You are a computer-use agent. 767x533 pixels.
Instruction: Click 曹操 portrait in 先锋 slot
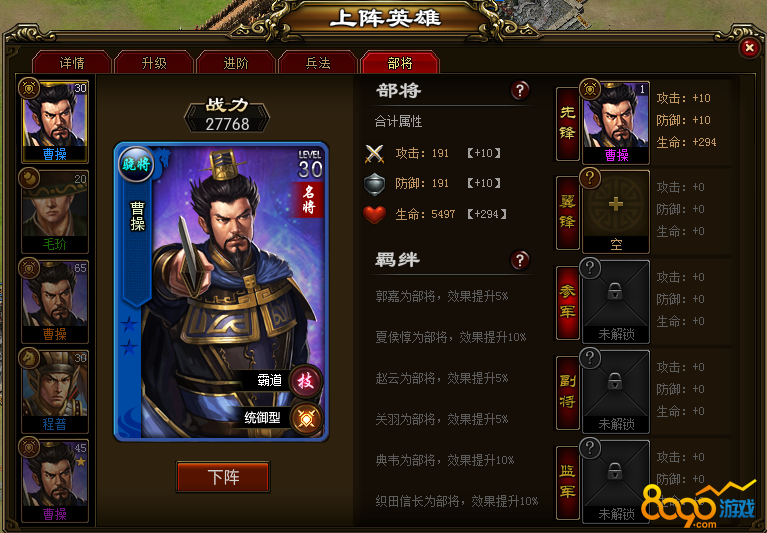pos(616,122)
